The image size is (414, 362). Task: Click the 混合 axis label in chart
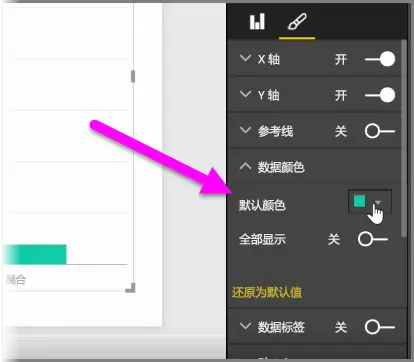point(16,279)
